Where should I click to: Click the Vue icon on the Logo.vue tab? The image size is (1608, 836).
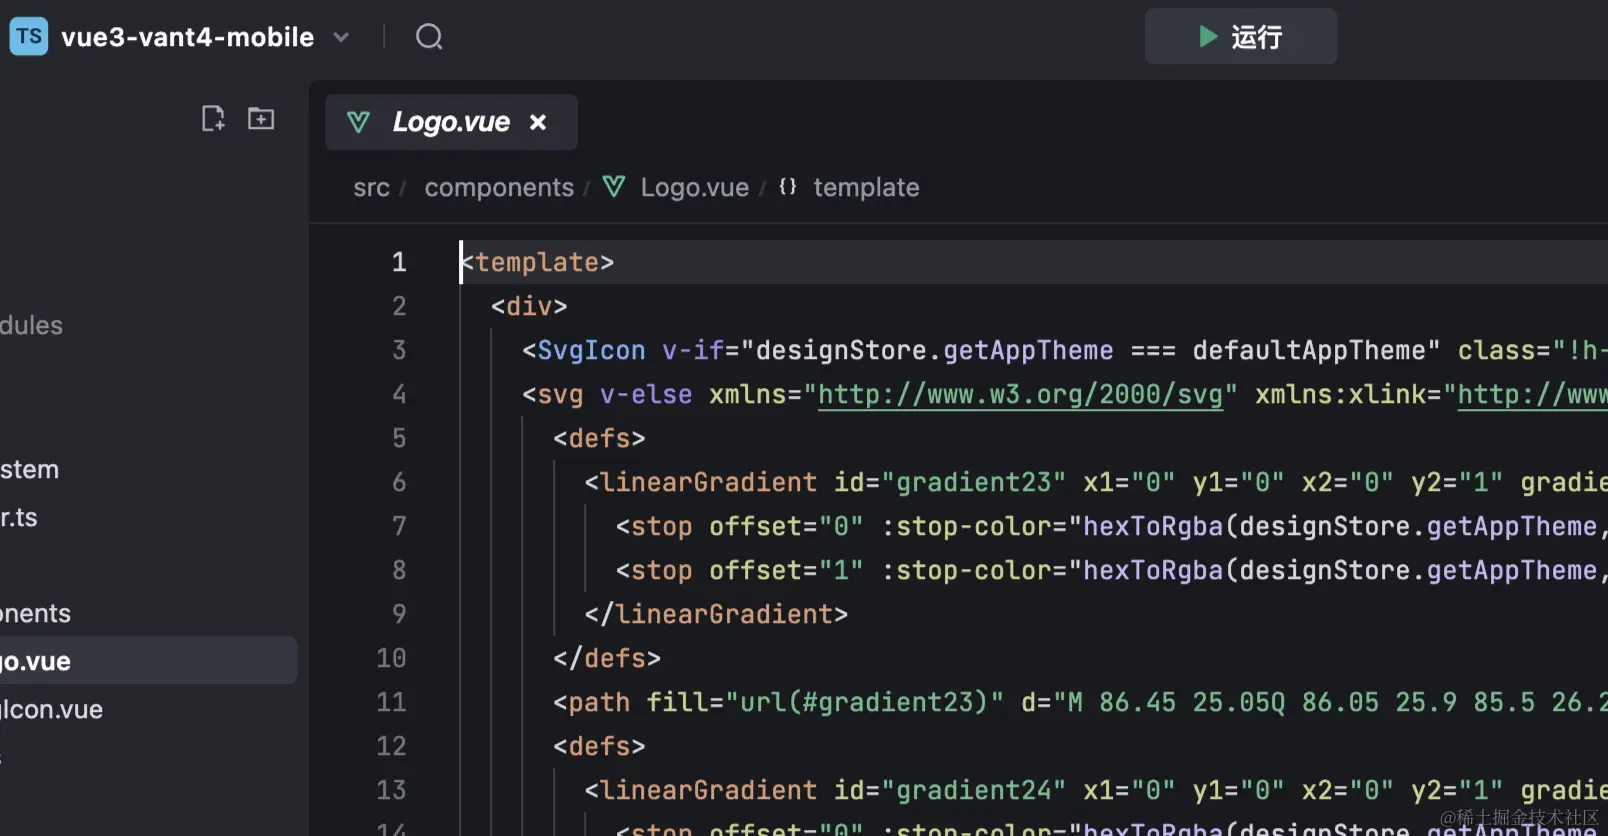click(x=358, y=122)
